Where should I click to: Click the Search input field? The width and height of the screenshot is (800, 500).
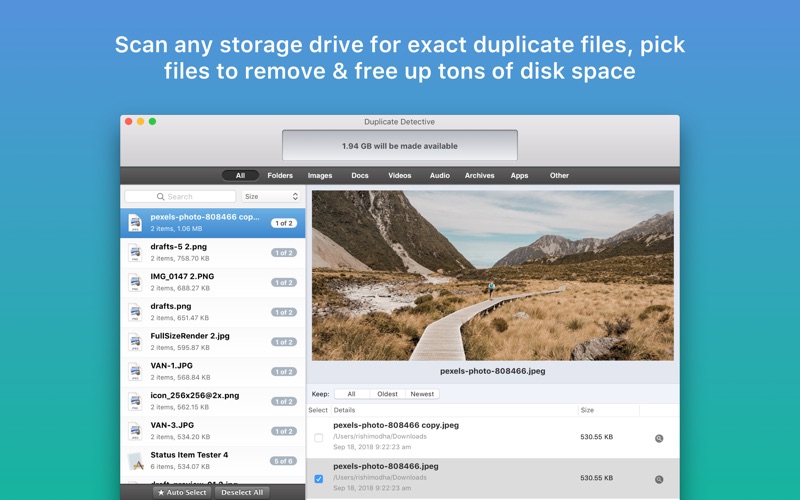pos(181,197)
